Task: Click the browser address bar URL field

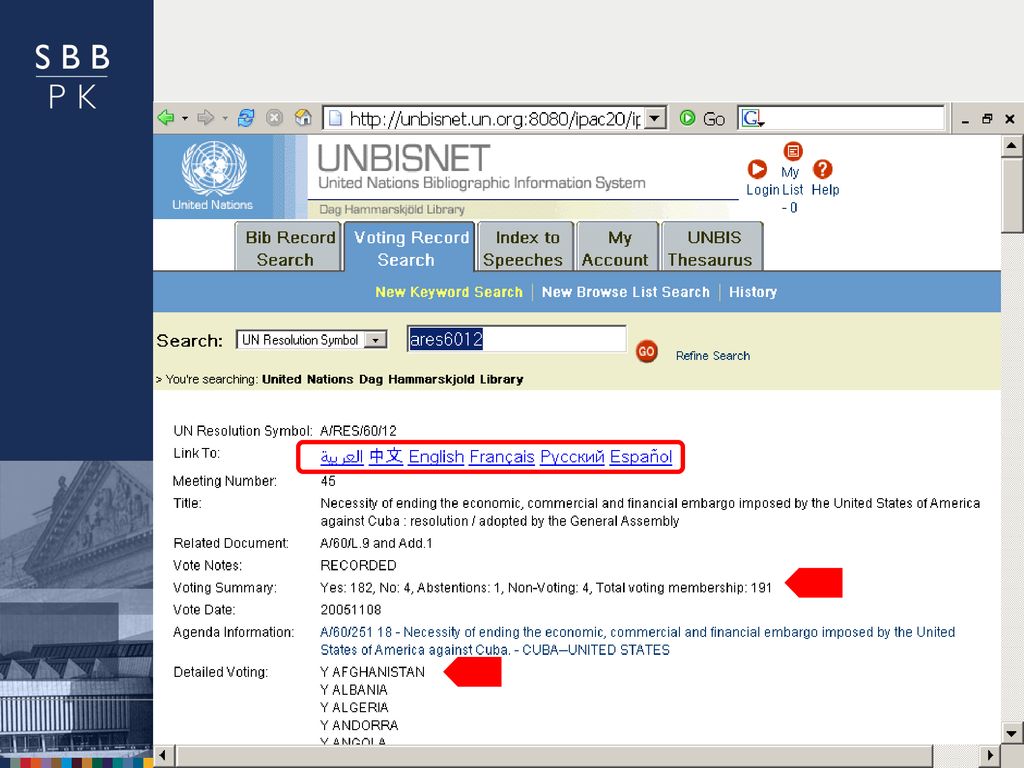Action: point(494,118)
